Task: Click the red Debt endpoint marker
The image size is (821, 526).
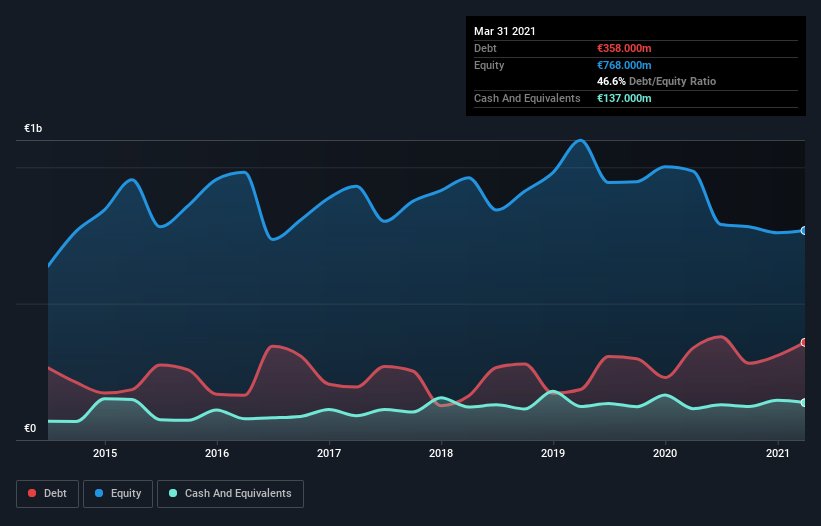Action: (804, 342)
